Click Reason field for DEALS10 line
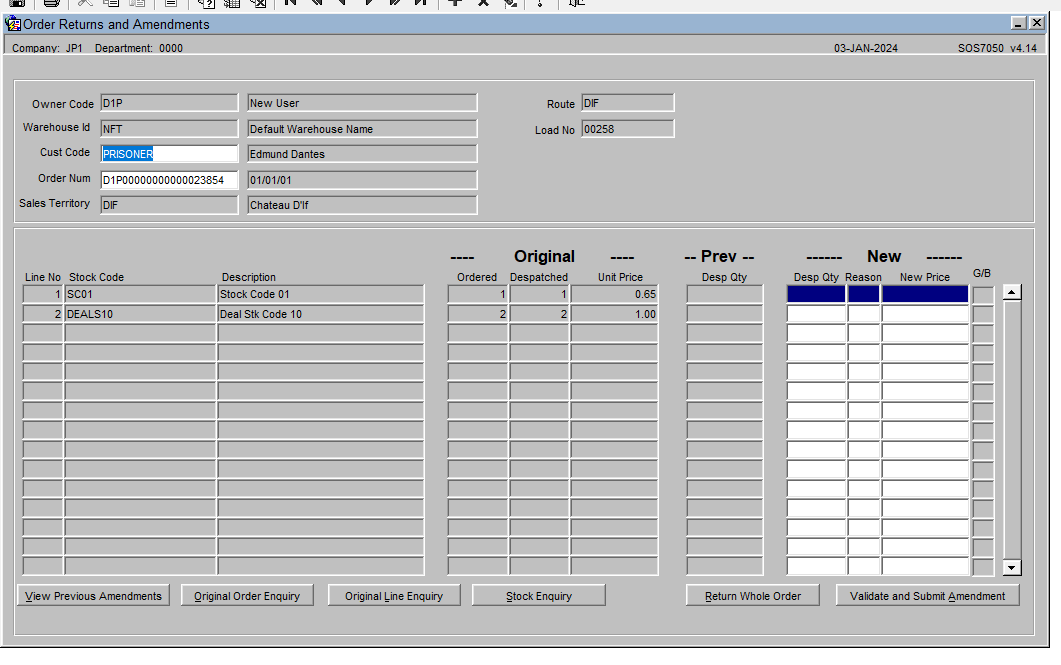Screen dimensions: 1061x665 (x=864, y=313)
